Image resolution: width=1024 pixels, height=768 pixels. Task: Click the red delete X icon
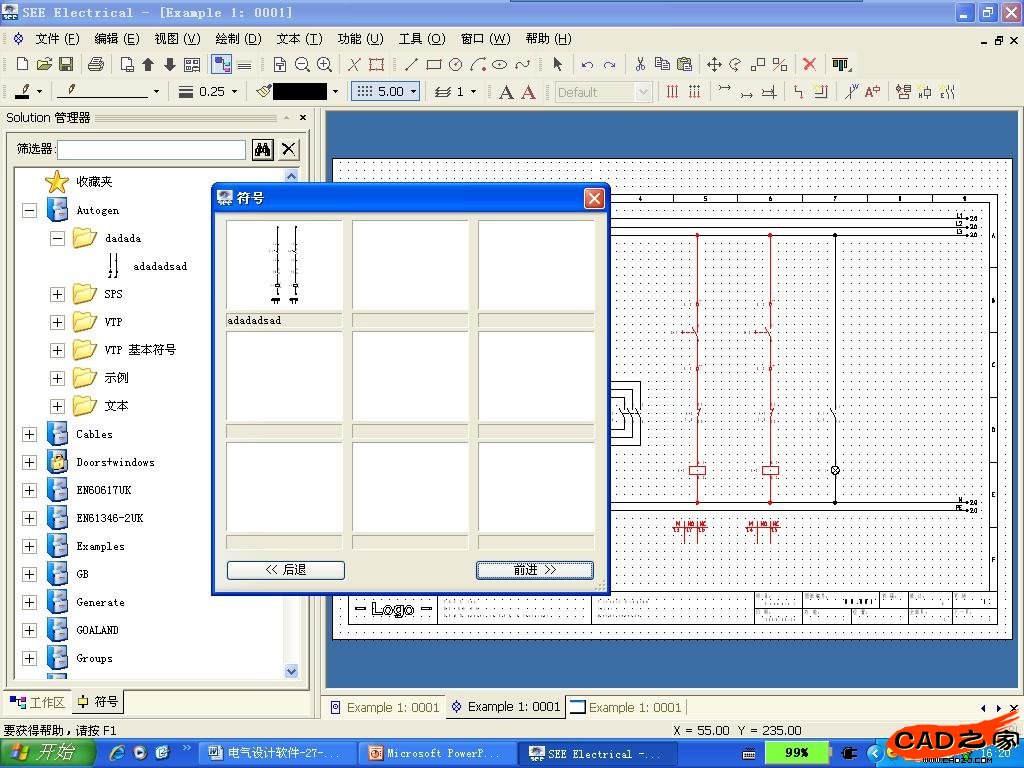coord(809,64)
